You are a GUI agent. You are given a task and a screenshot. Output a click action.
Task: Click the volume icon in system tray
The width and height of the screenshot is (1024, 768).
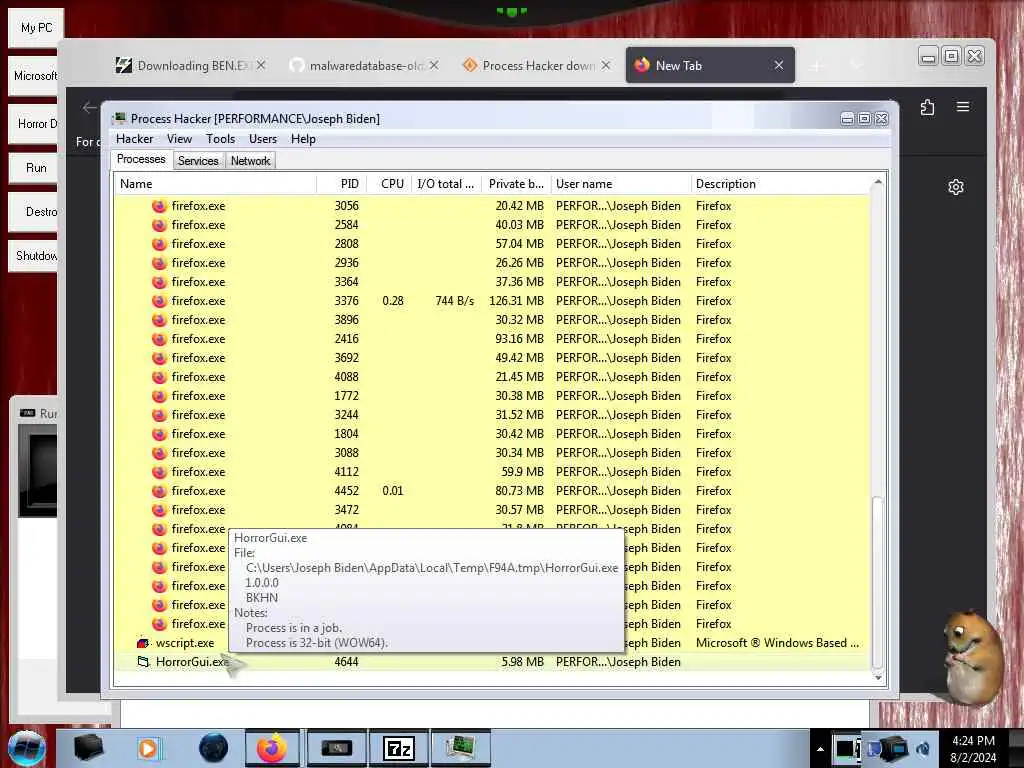point(923,749)
